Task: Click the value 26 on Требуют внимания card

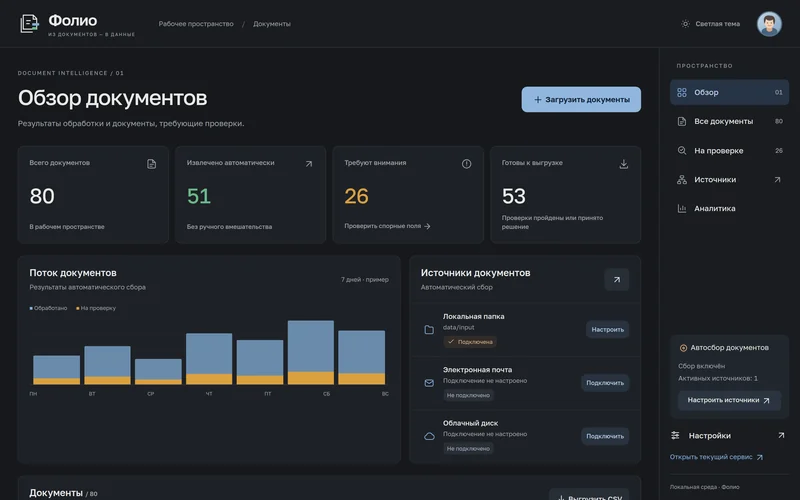Action: click(356, 196)
